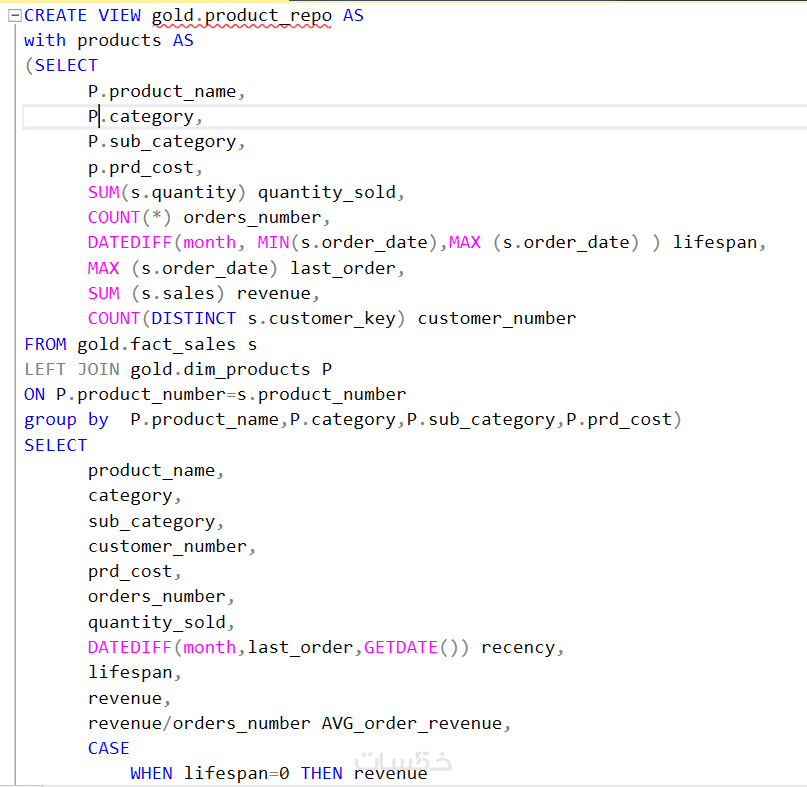Click the ON join condition keyword
The height and width of the screenshot is (787, 807).
pyautogui.click(x=34, y=395)
